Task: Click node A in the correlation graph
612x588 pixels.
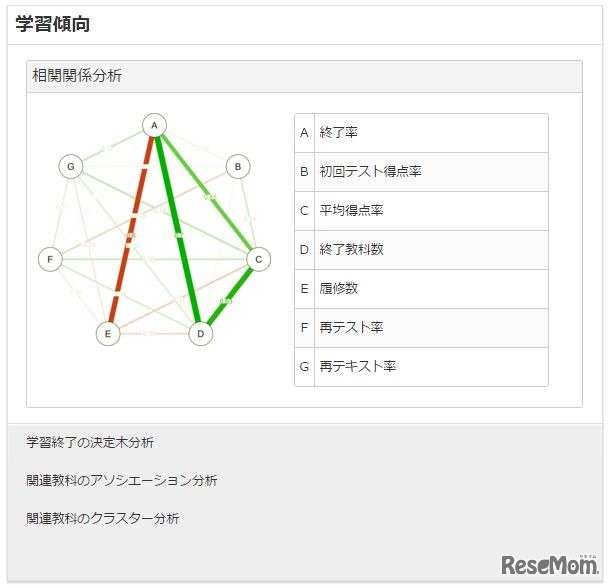Action: pos(153,125)
